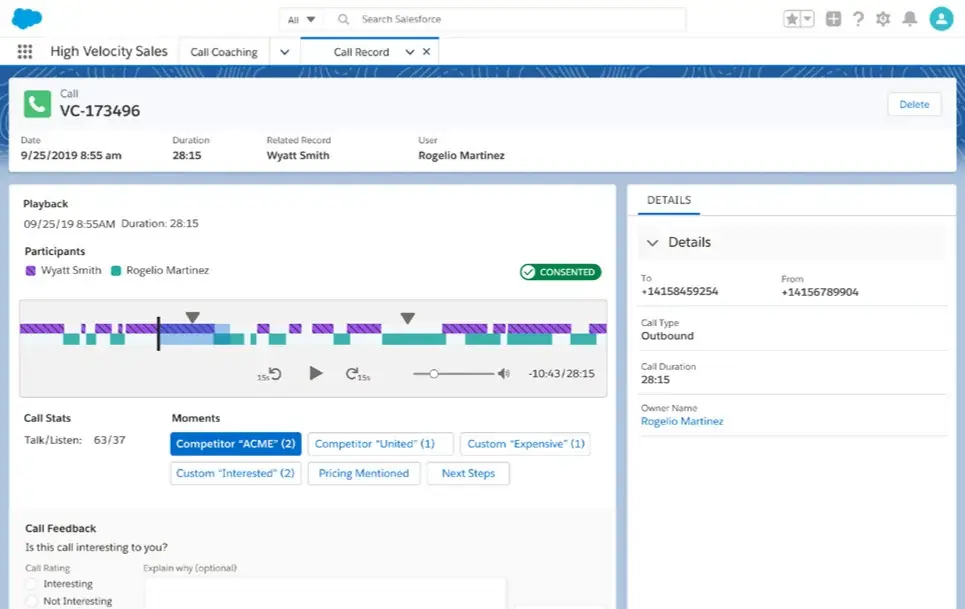Click the second moment marker triangle
This screenshot has width=965, height=609.
coord(407,318)
